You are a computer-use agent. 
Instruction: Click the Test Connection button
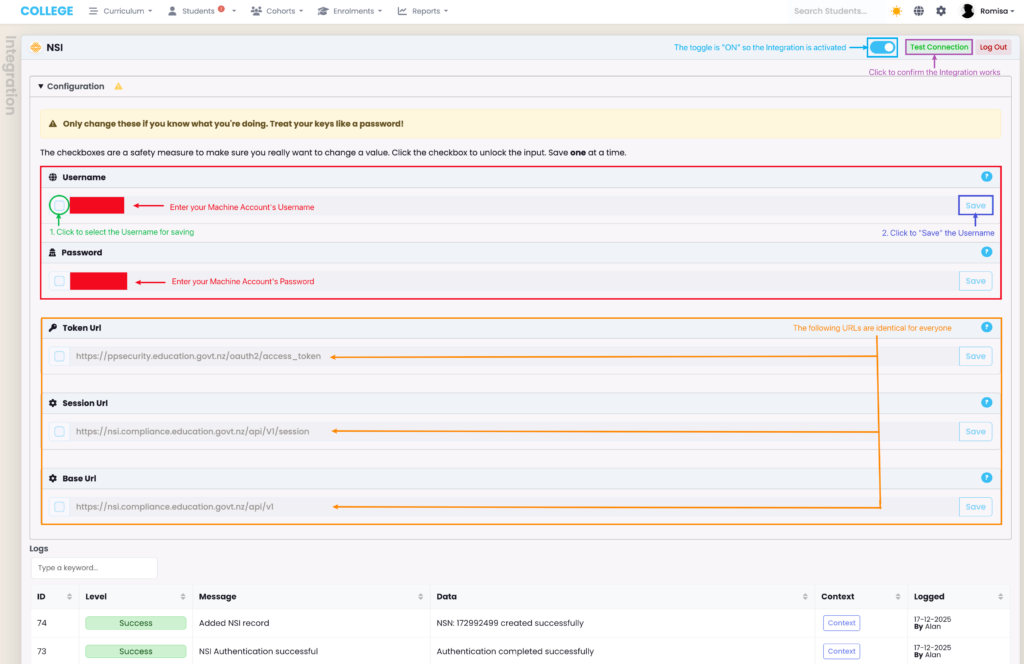point(938,47)
